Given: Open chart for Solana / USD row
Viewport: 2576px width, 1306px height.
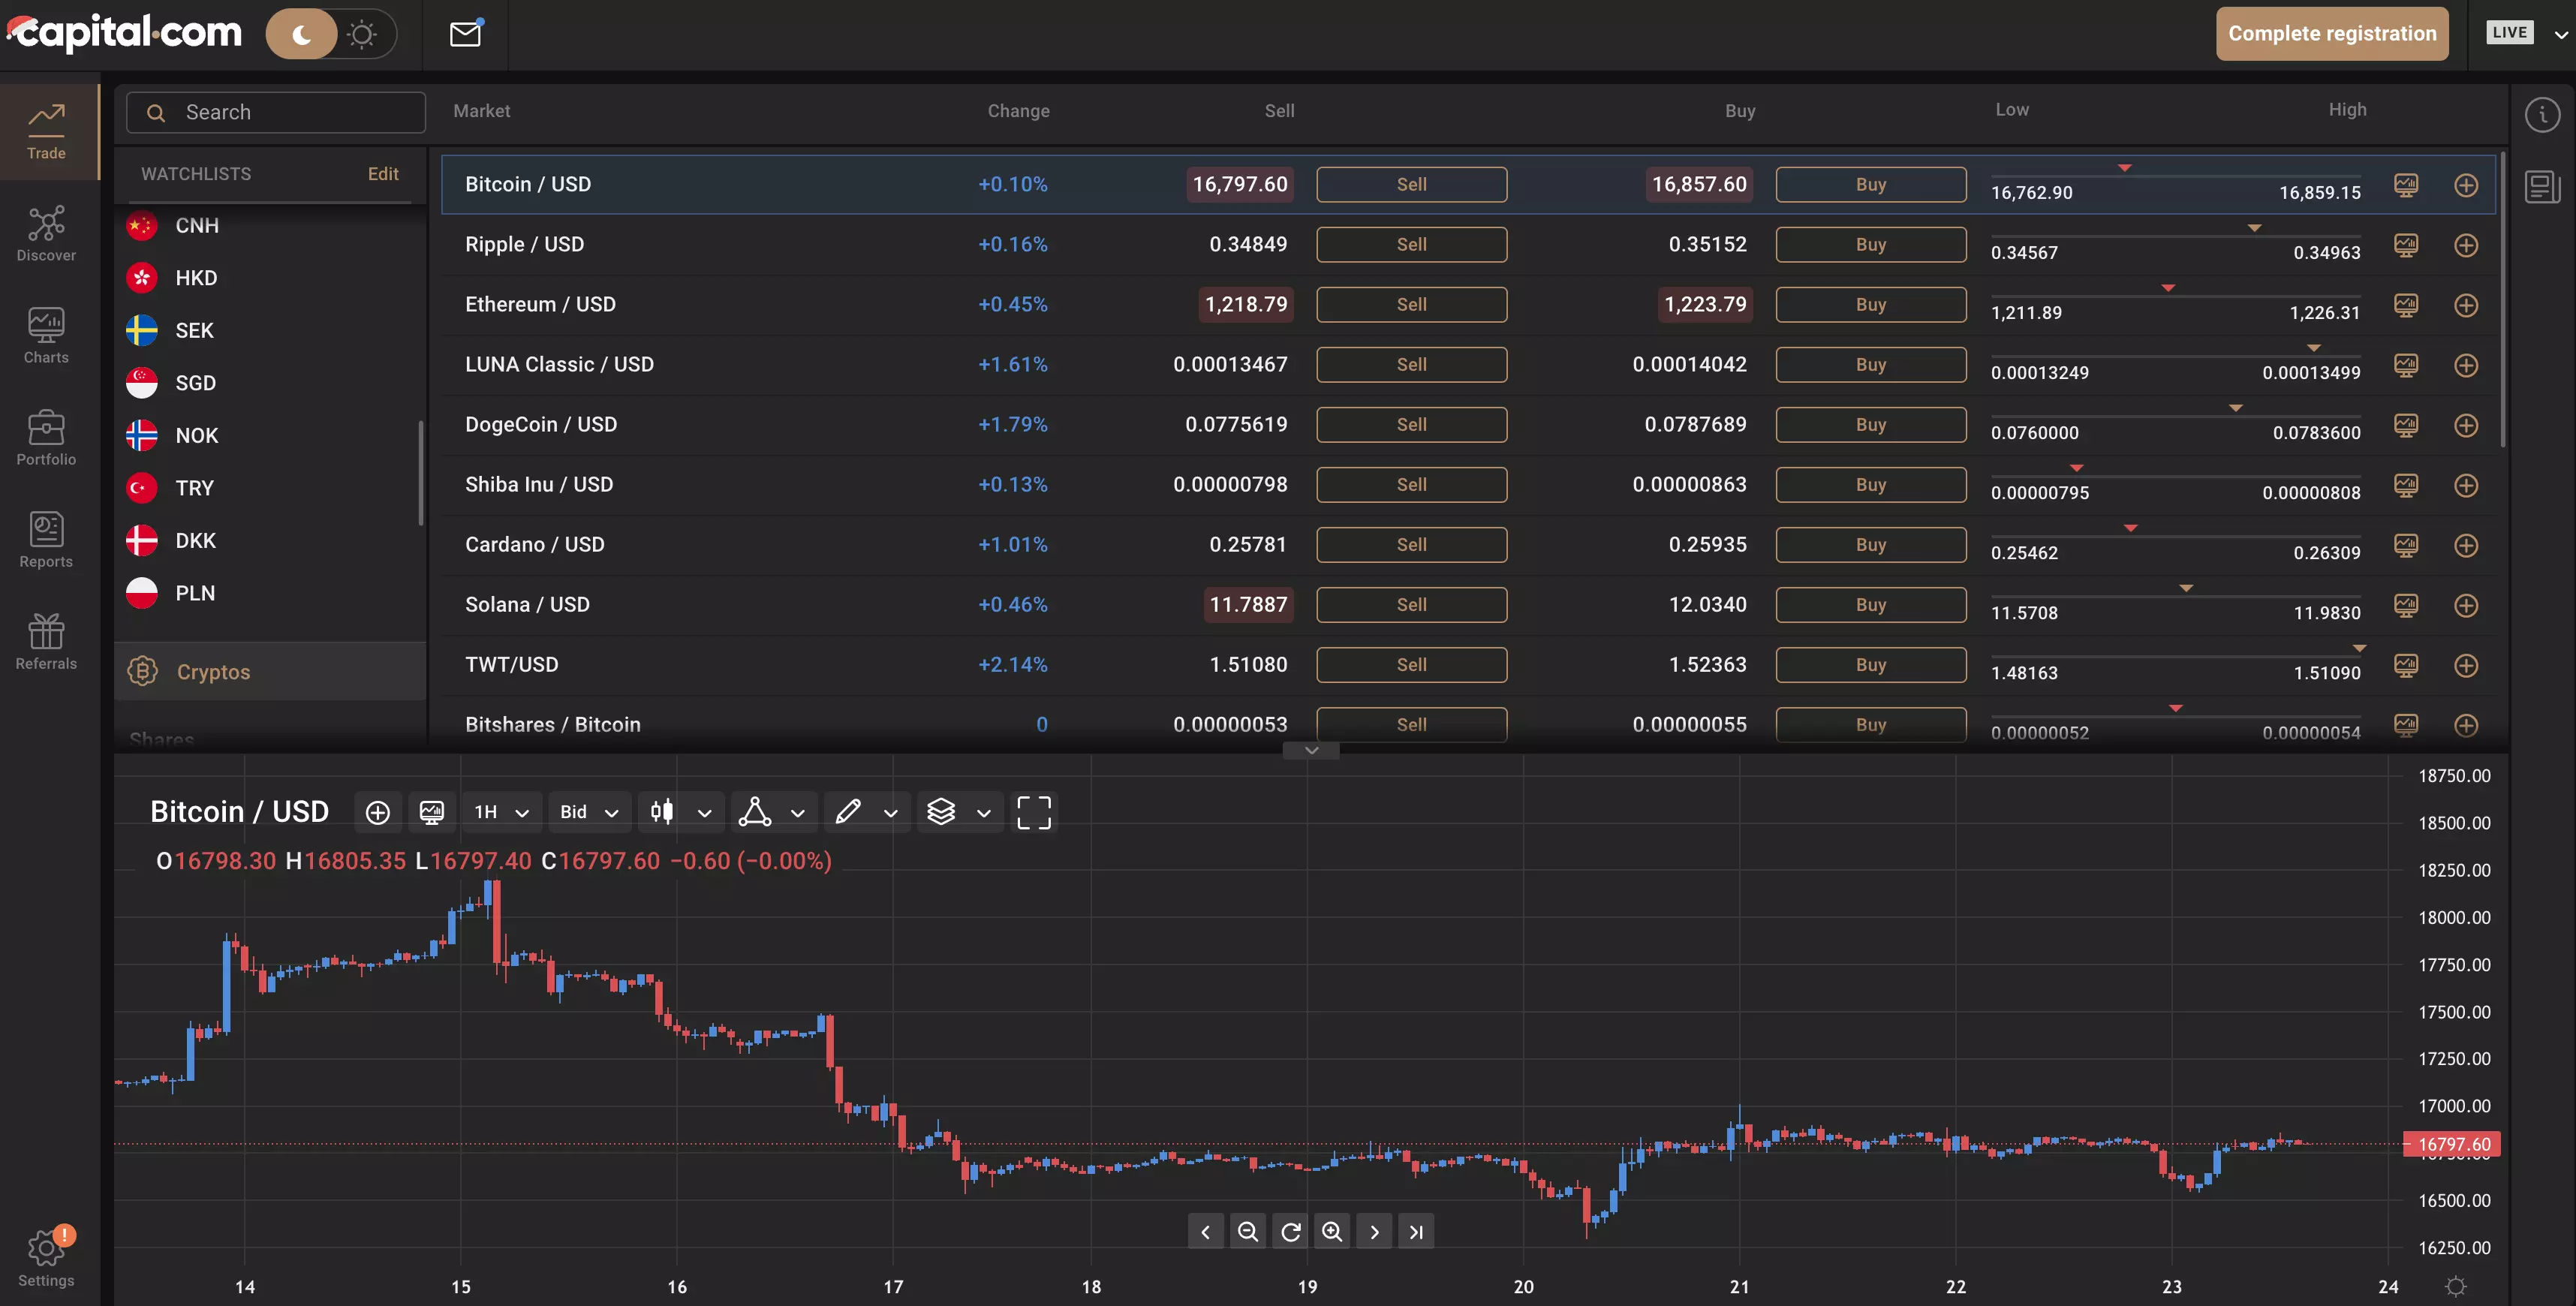Looking at the screenshot, I should pyautogui.click(x=2406, y=605).
